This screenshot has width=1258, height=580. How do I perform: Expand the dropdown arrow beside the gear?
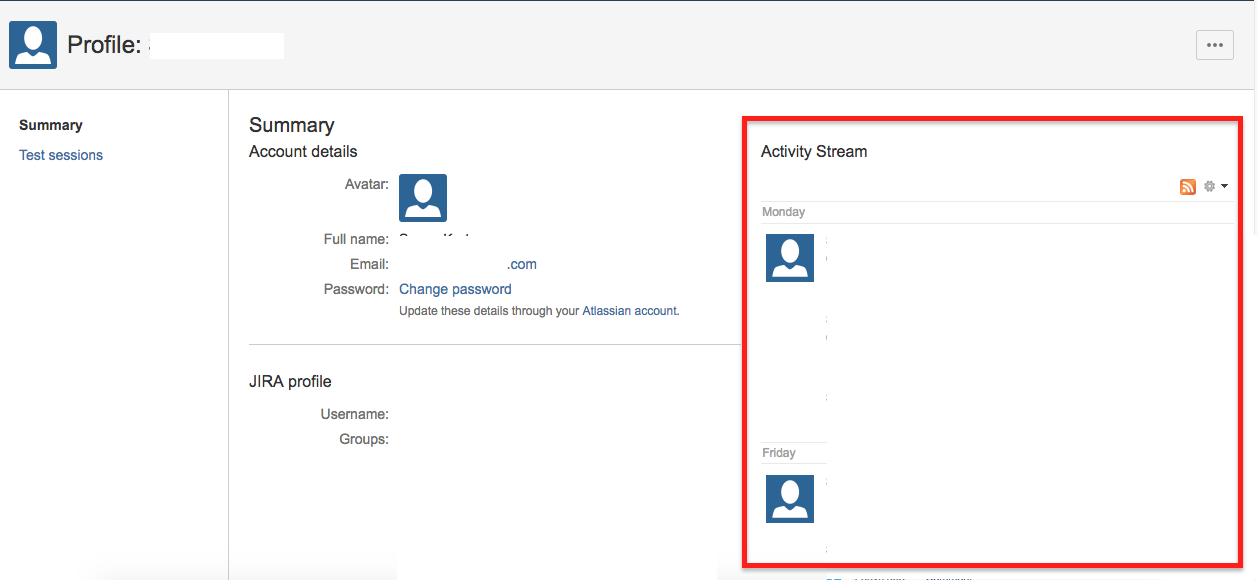point(1224,186)
